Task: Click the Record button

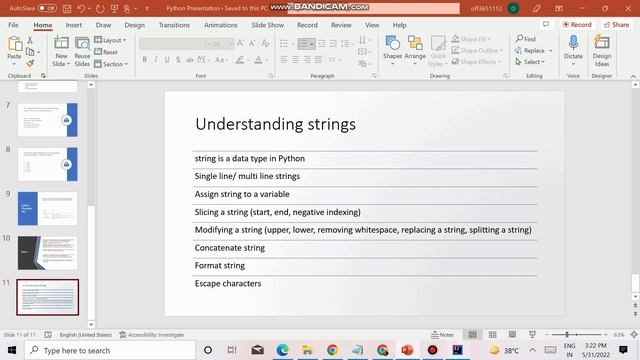Action: pos(577,24)
